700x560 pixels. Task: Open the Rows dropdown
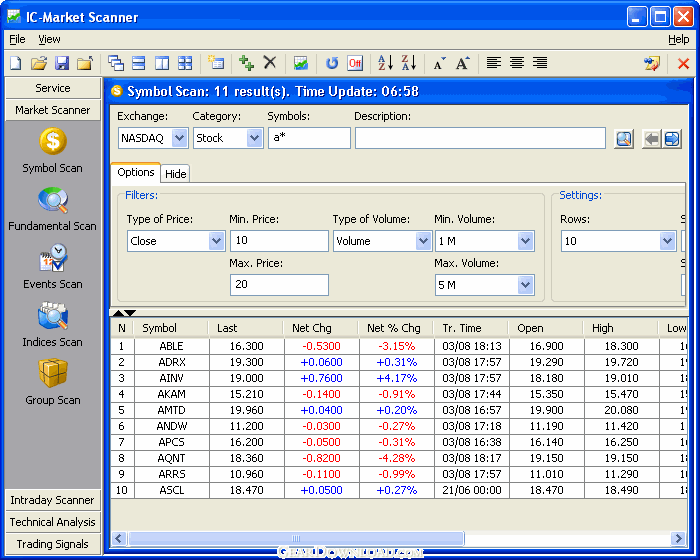(667, 241)
